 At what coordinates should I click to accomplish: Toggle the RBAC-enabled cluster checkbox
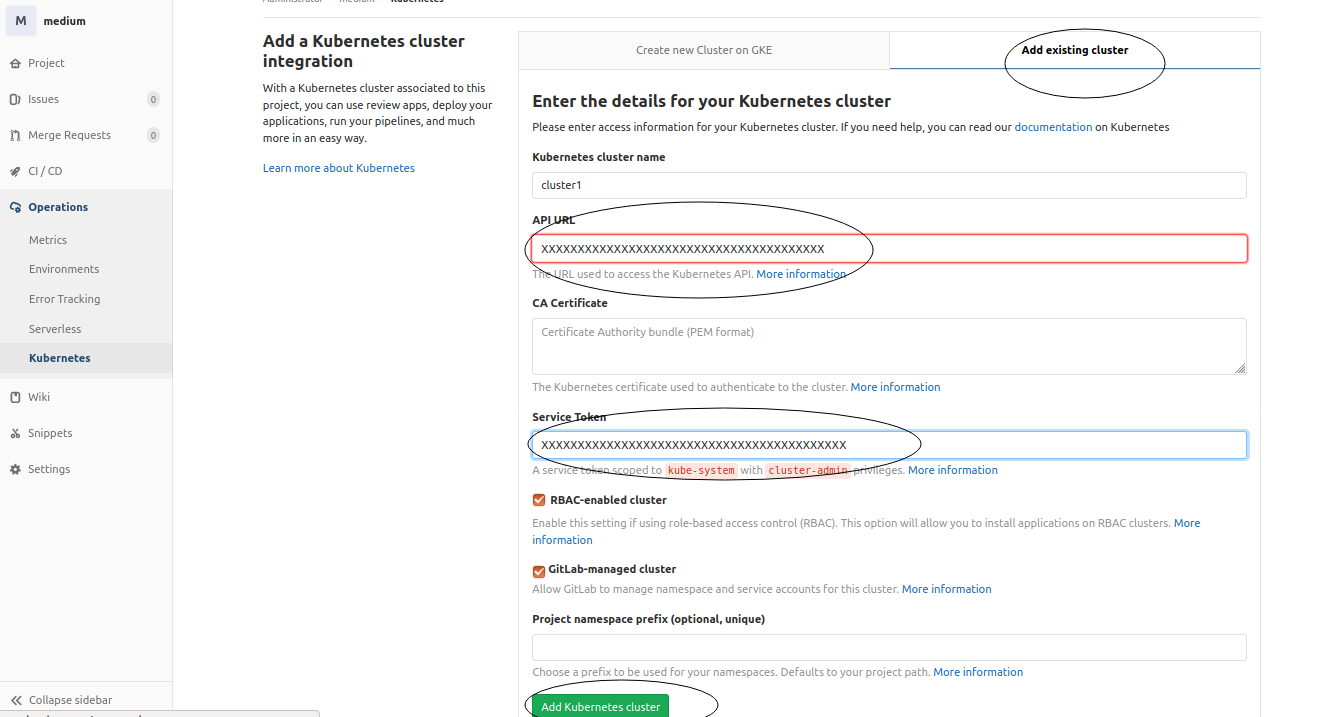point(539,500)
